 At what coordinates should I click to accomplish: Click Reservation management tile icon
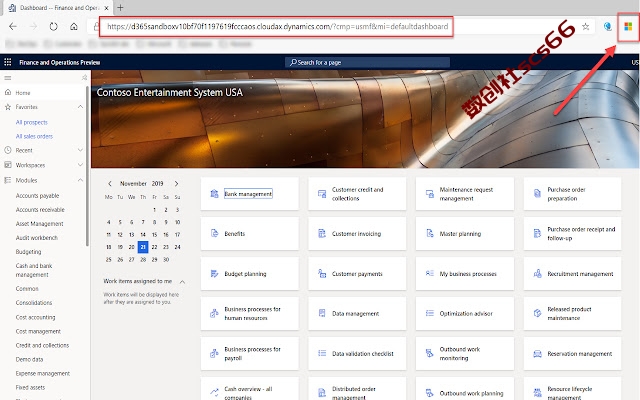click(538, 353)
